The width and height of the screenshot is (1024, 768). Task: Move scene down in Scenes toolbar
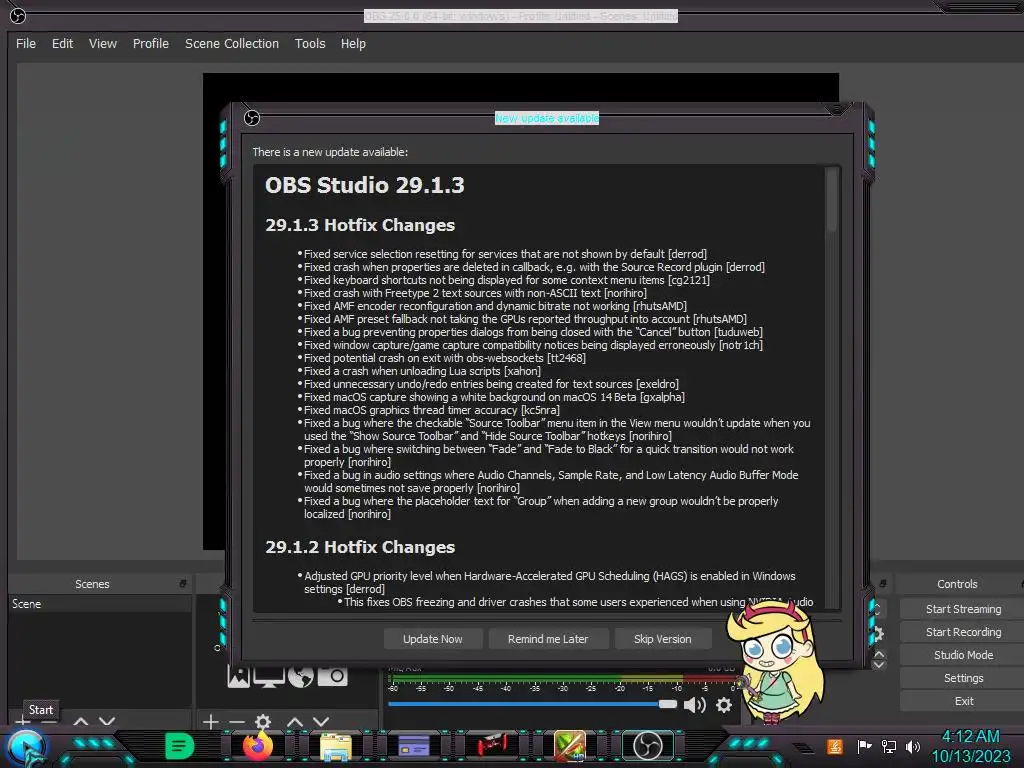[x=107, y=722]
